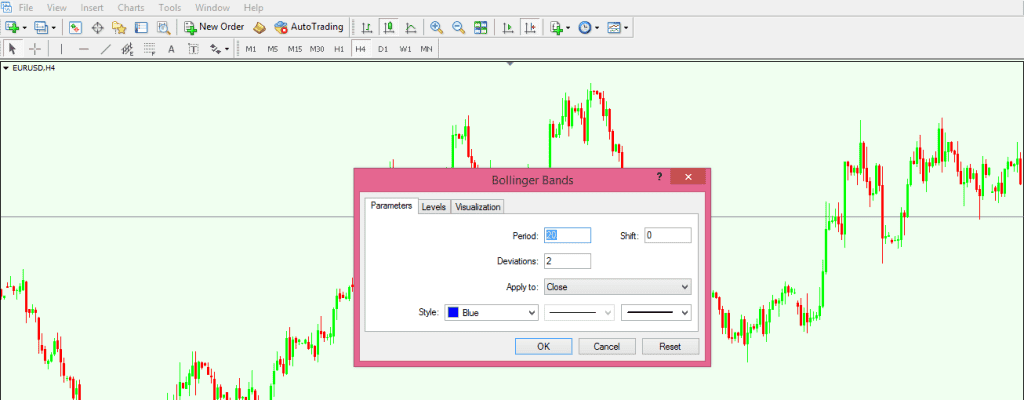Switch to the Levels tab
This screenshot has width=1024, height=400.
[433, 207]
